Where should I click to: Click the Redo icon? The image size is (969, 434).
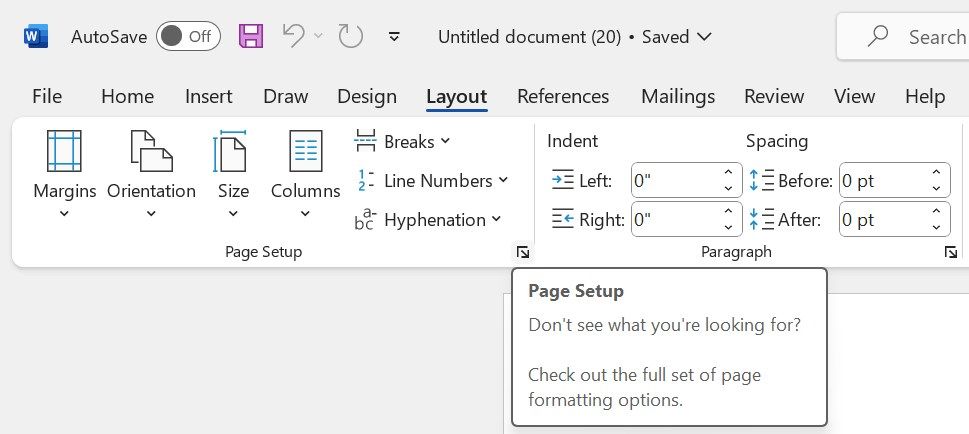click(x=350, y=37)
